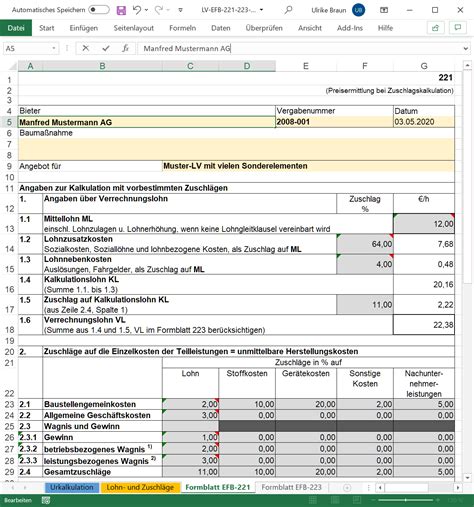Open the Seitenlayout ribbon tab
Screen dimensions: 474x507
click(134, 28)
